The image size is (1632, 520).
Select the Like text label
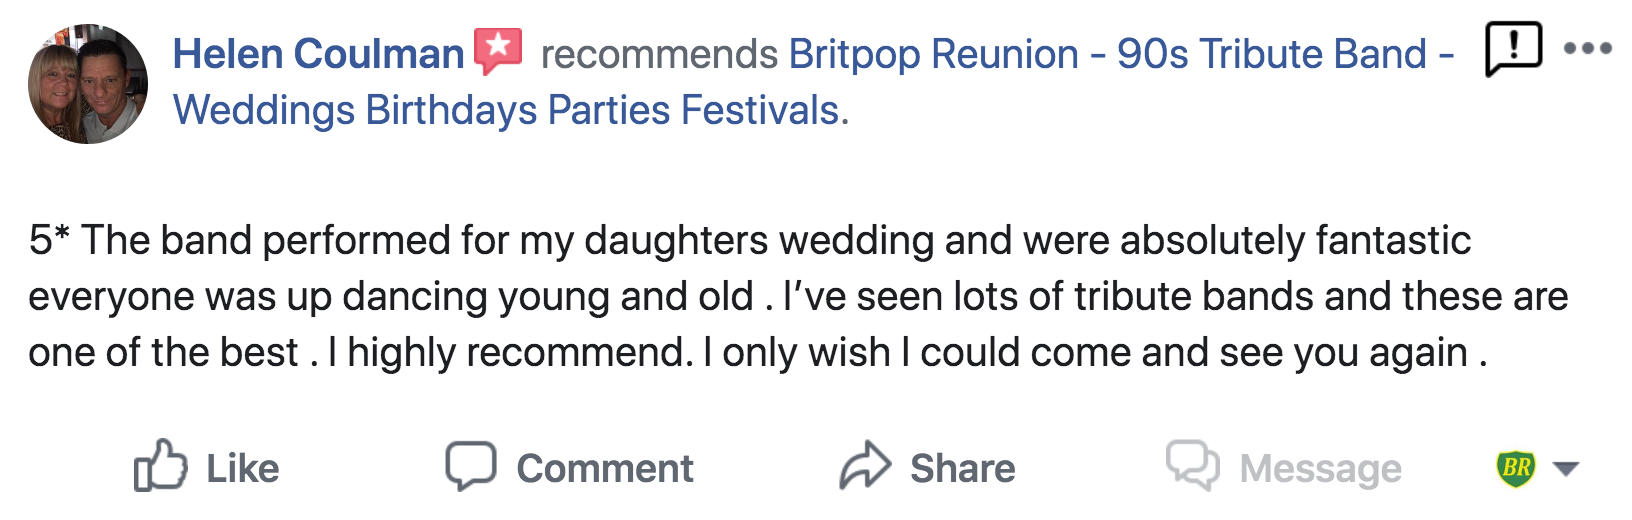[243, 468]
